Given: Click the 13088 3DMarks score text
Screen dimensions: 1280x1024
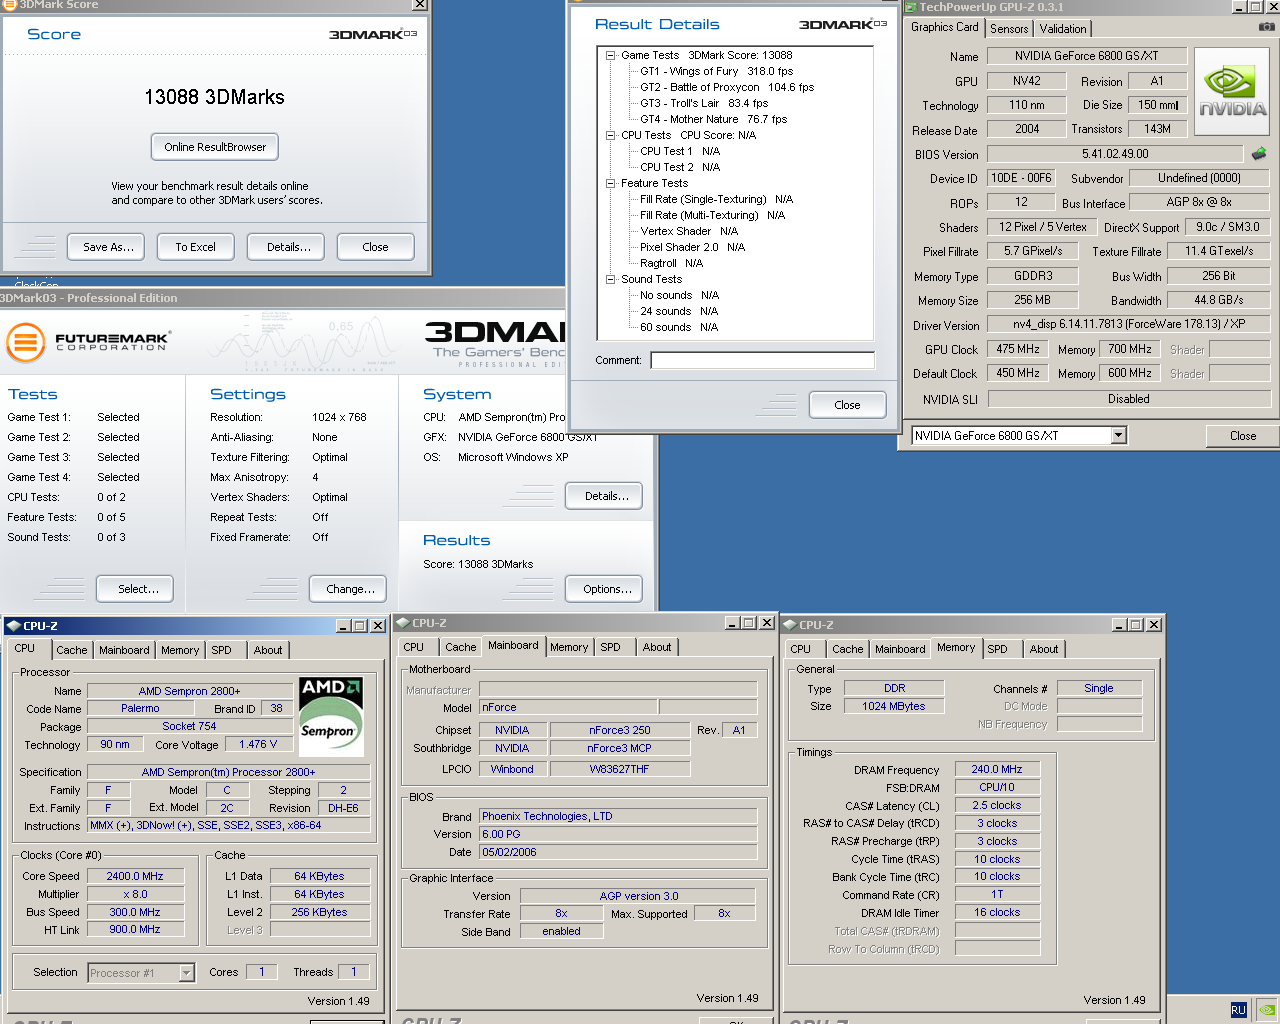Looking at the screenshot, I should (x=214, y=97).
